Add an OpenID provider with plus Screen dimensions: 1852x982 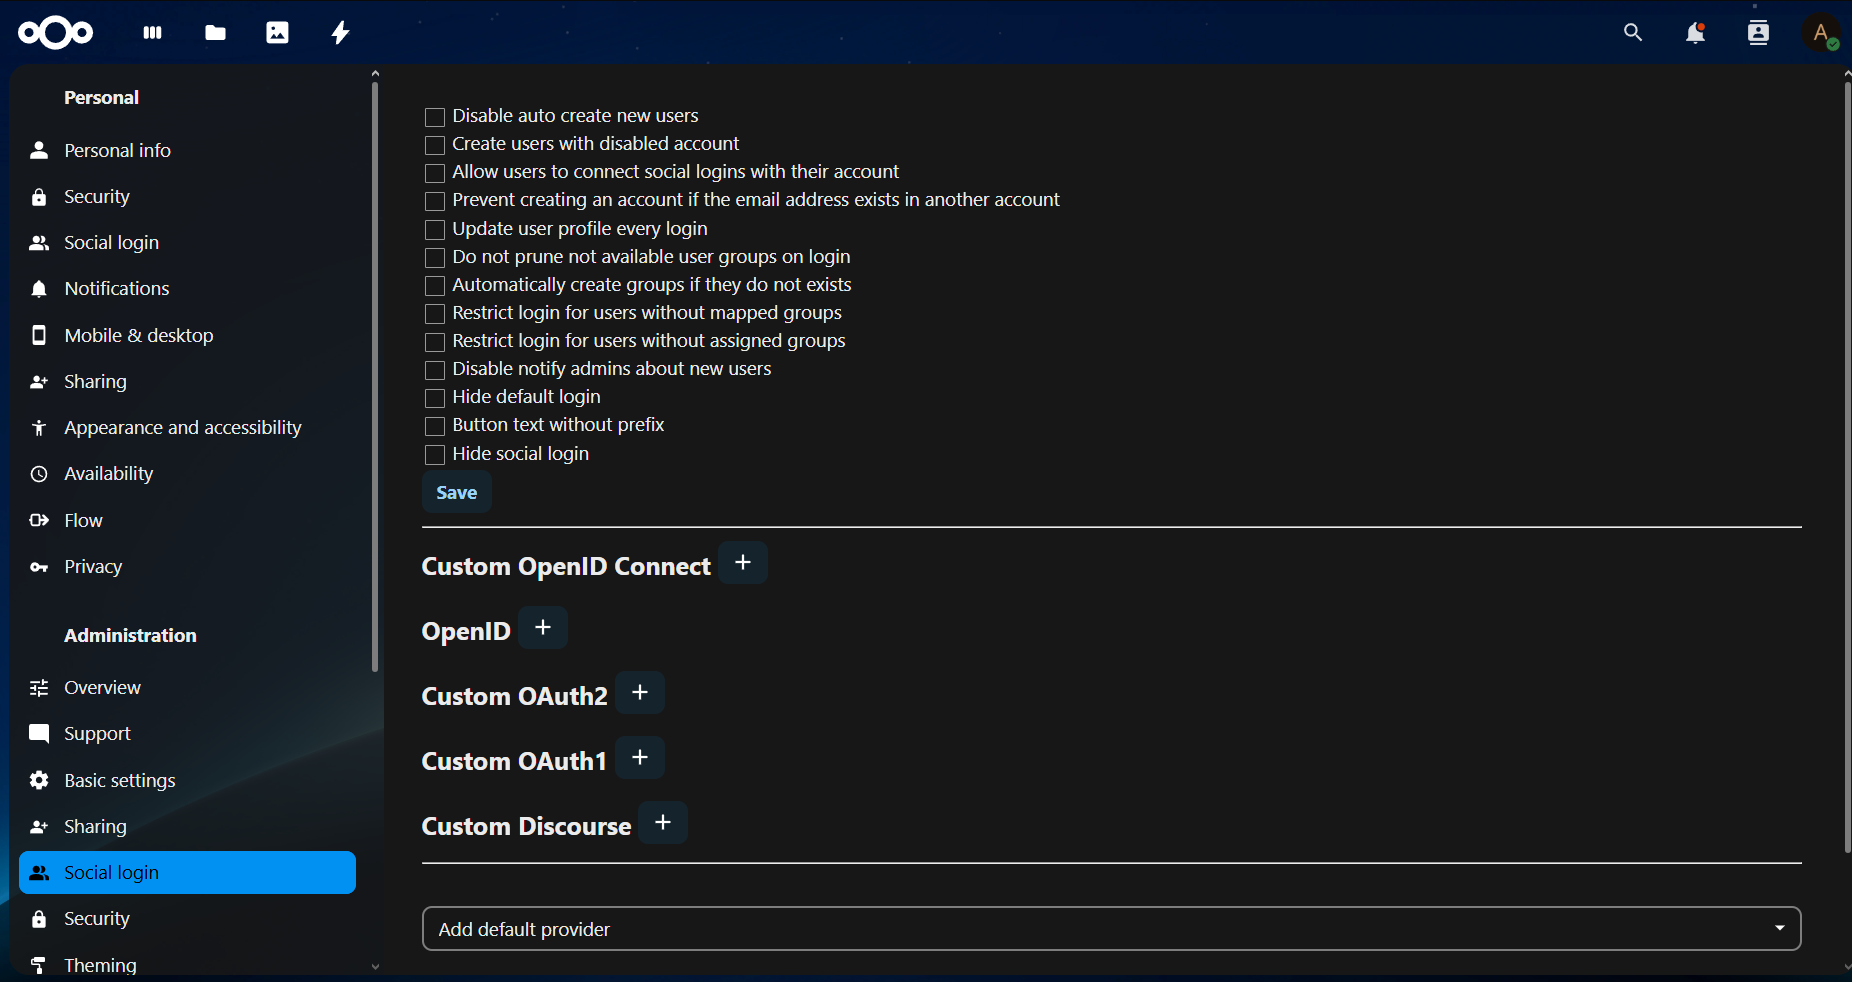[x=543, y=628]
